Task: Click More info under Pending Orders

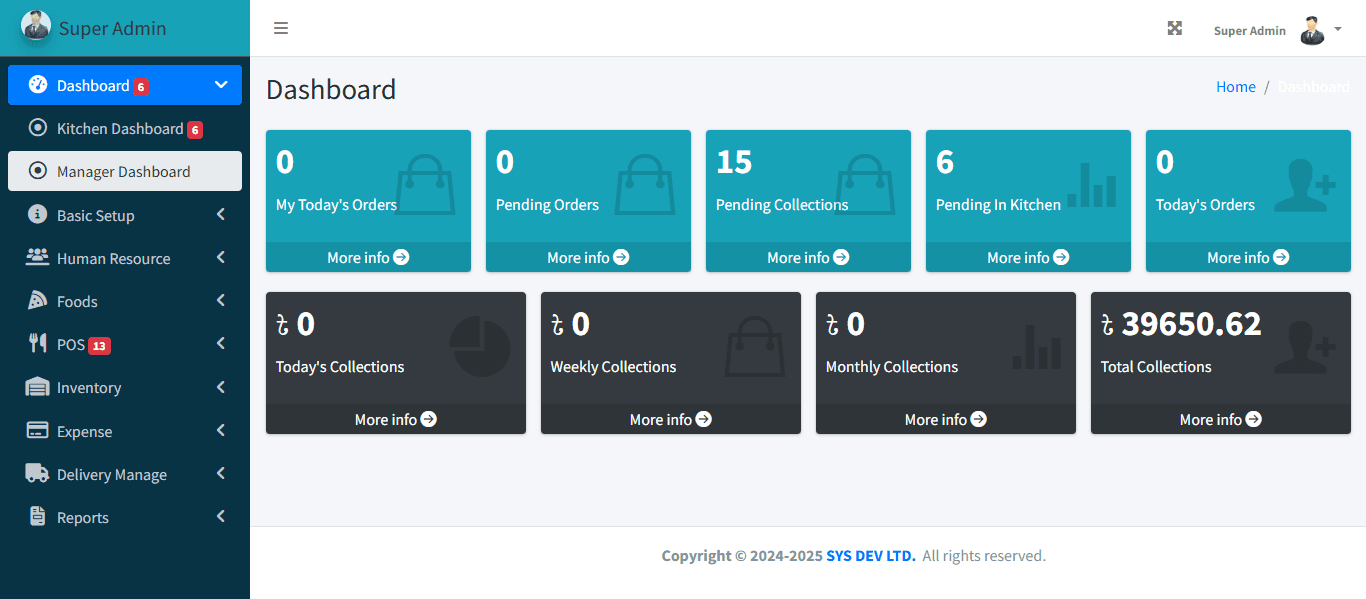Action: click(588, 257)
